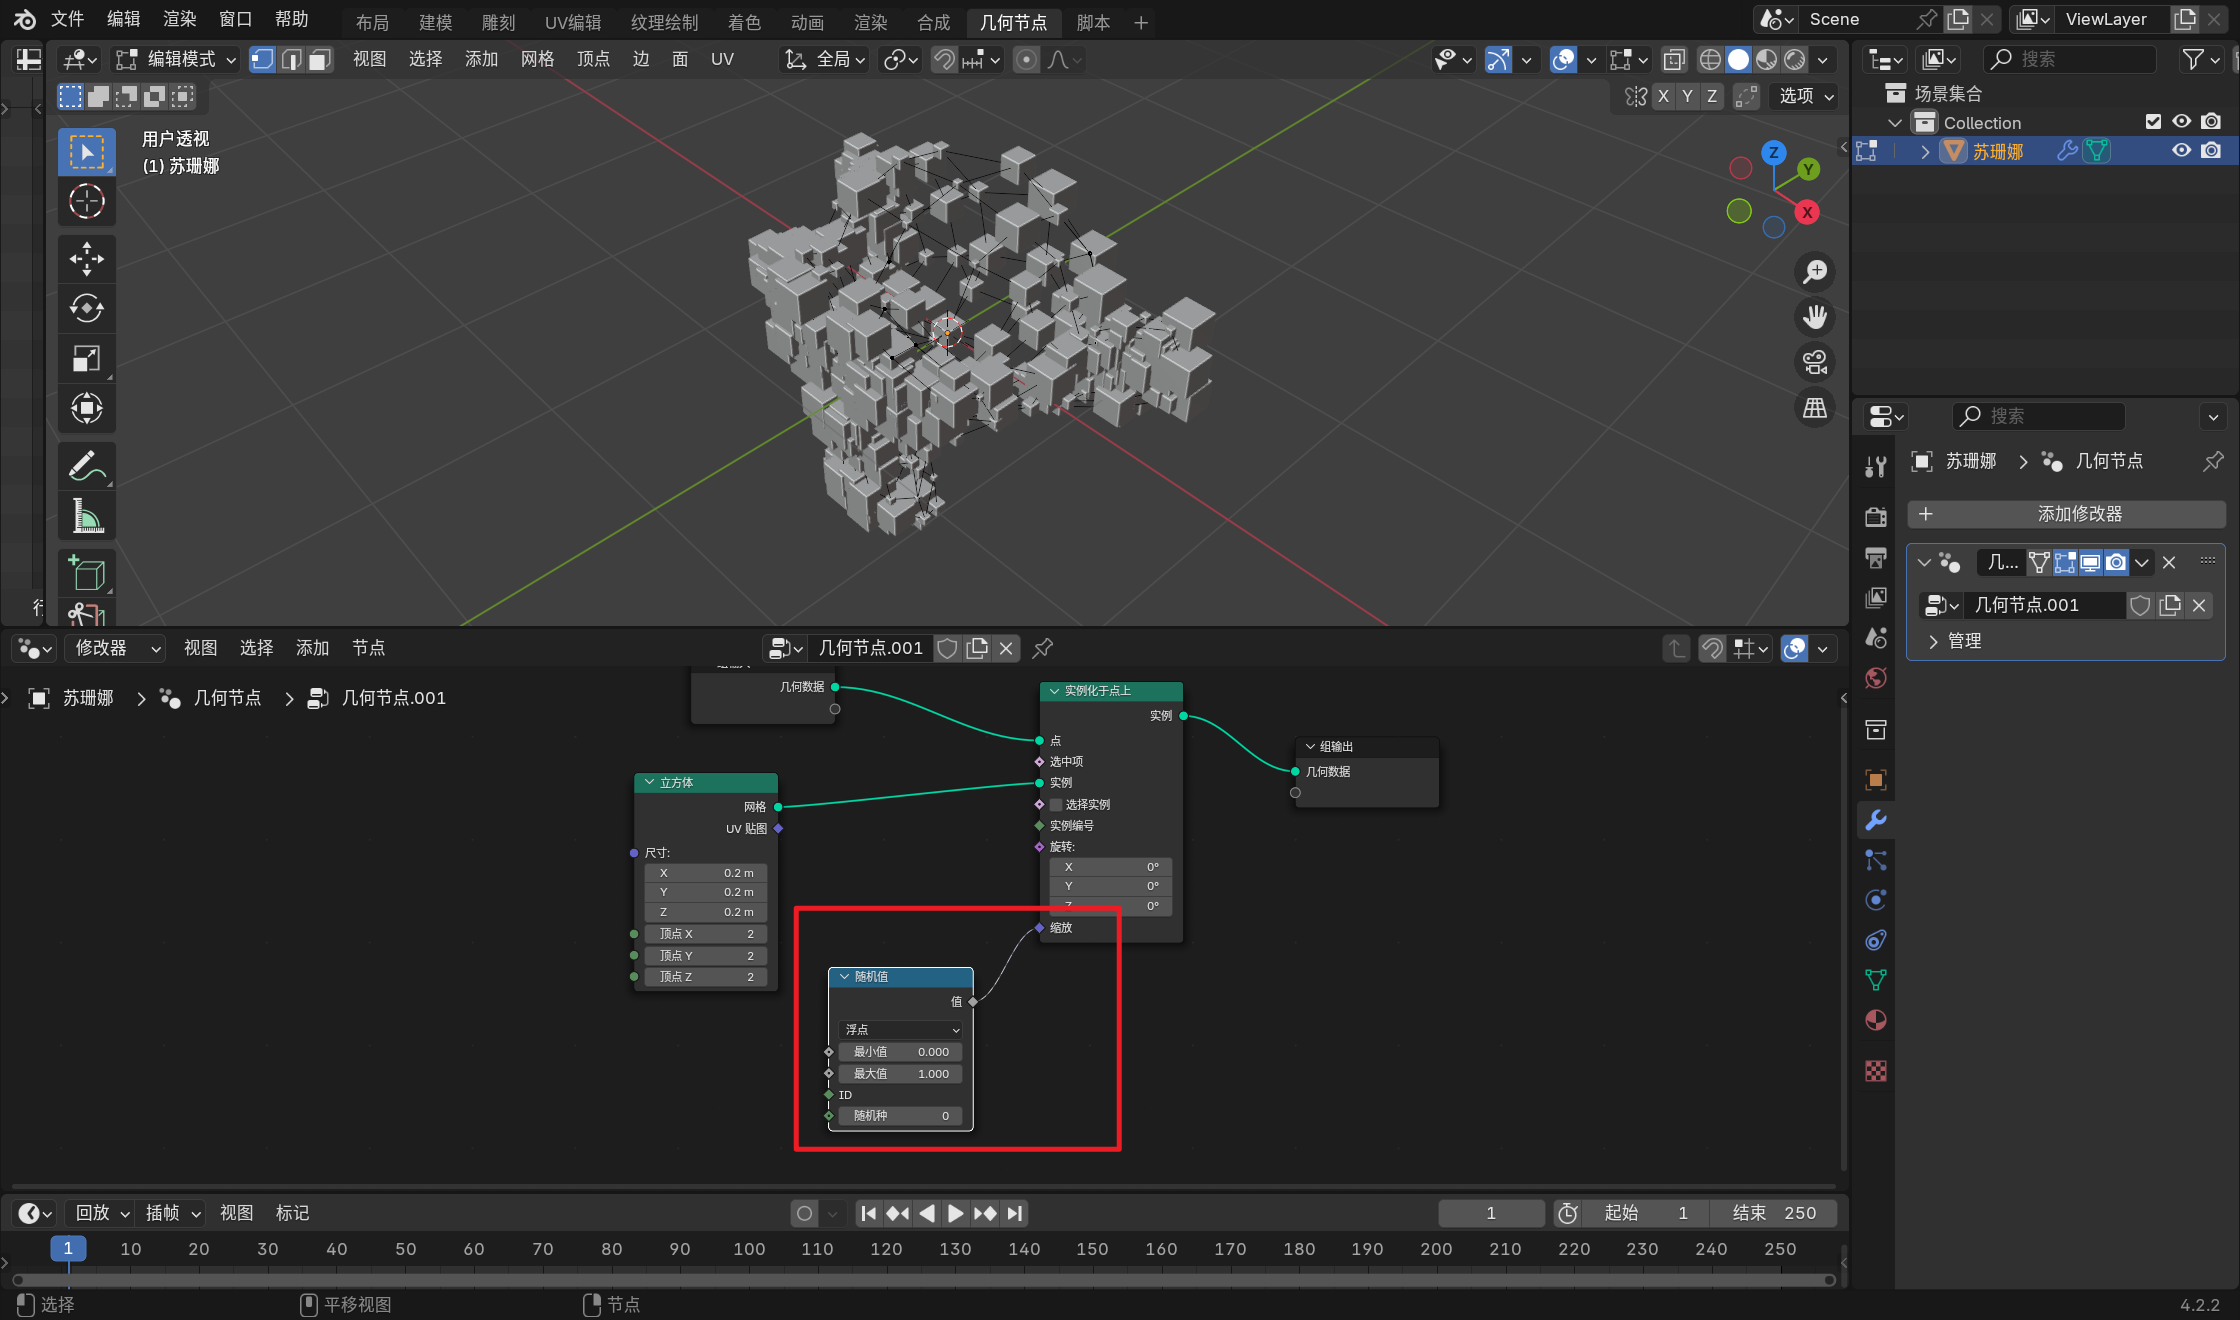
Task: Open the 回放 playback dropdown
Action: click(102, 1213)
